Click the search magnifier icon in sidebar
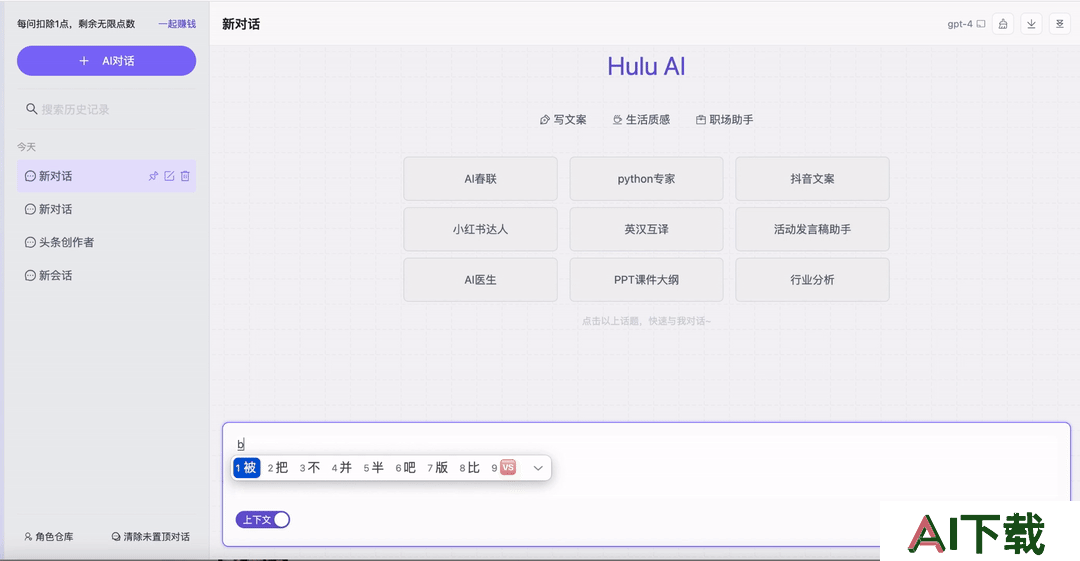 click(x=32, y=109)
